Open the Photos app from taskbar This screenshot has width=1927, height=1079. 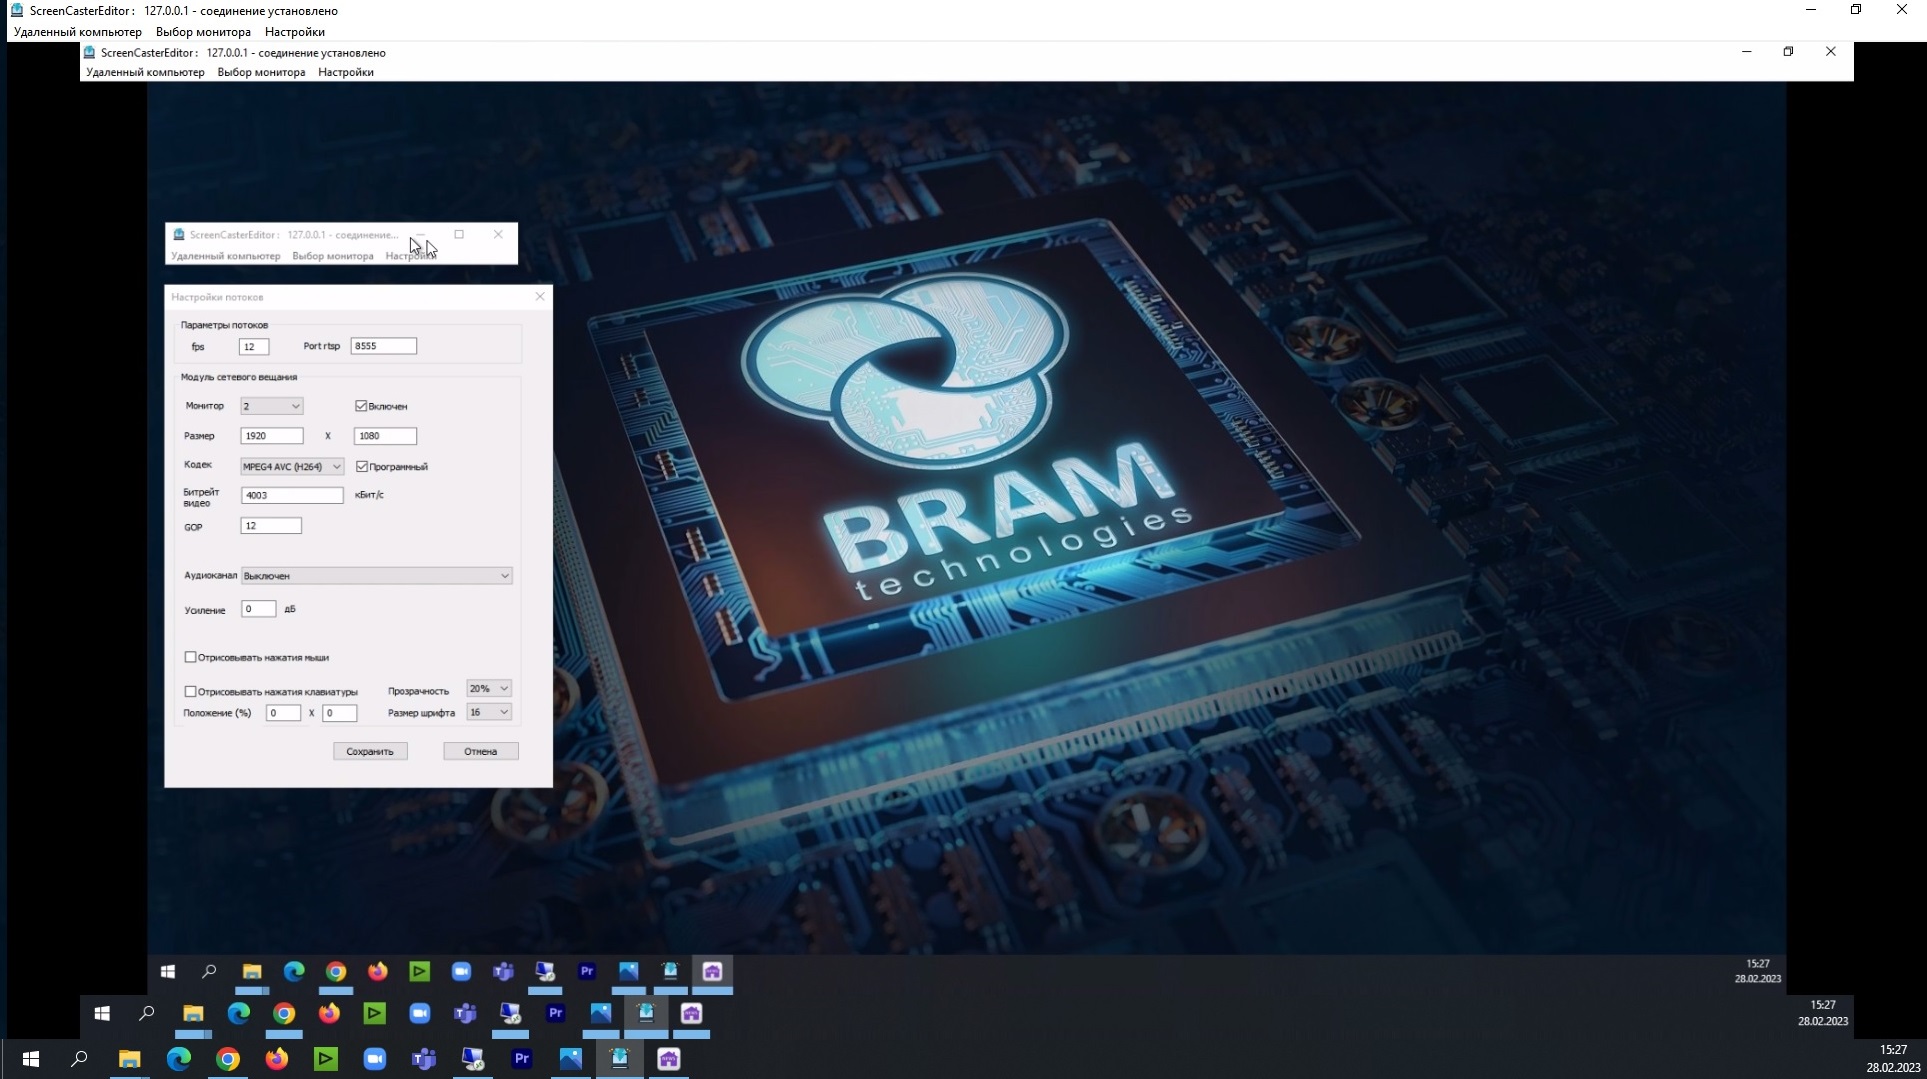coord(570,1059)
